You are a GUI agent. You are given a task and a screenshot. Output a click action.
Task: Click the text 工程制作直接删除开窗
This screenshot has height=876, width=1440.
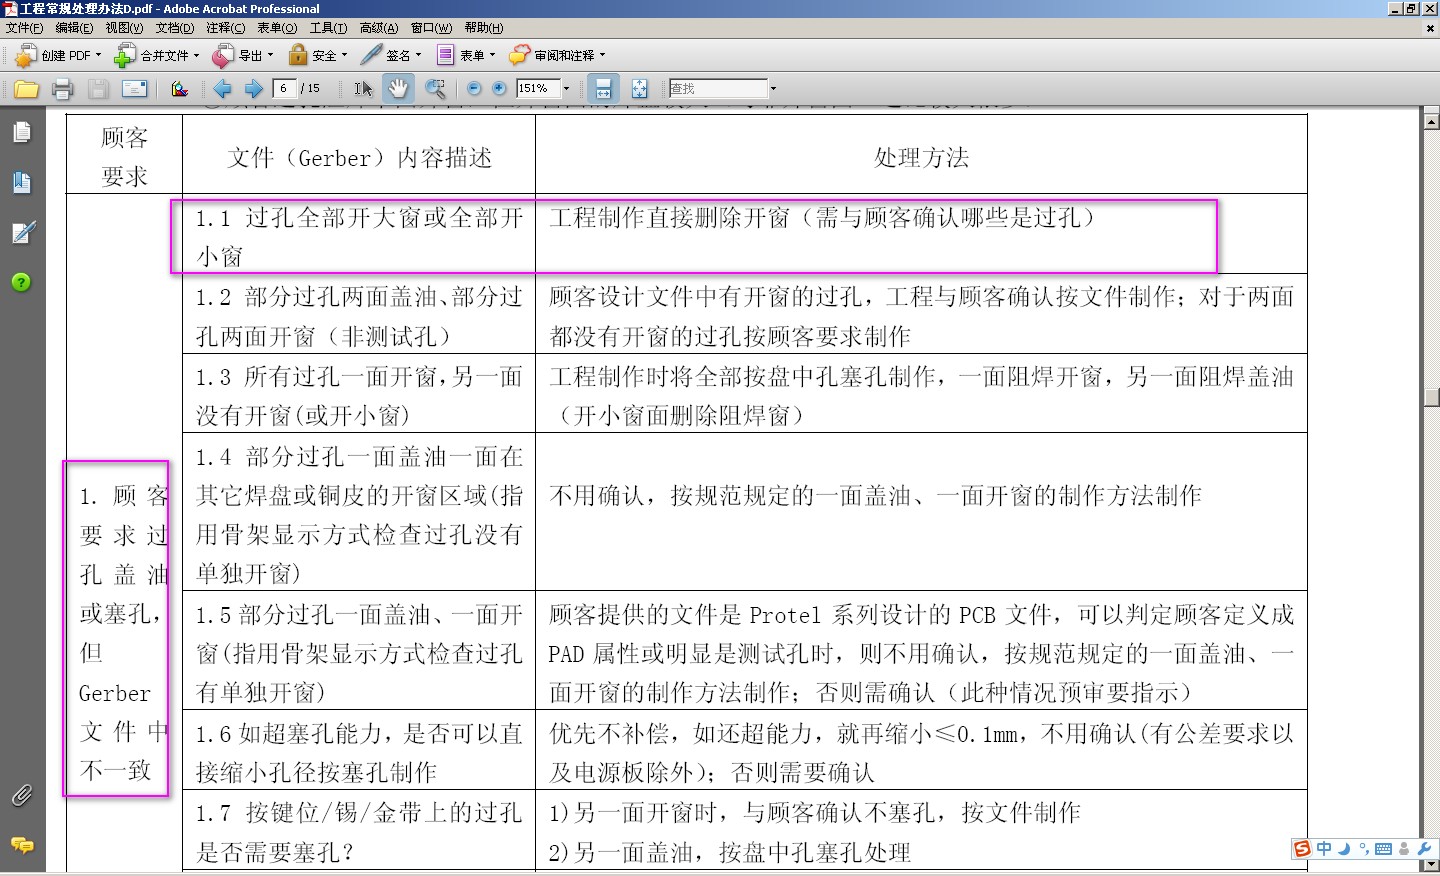click(669, 217)
